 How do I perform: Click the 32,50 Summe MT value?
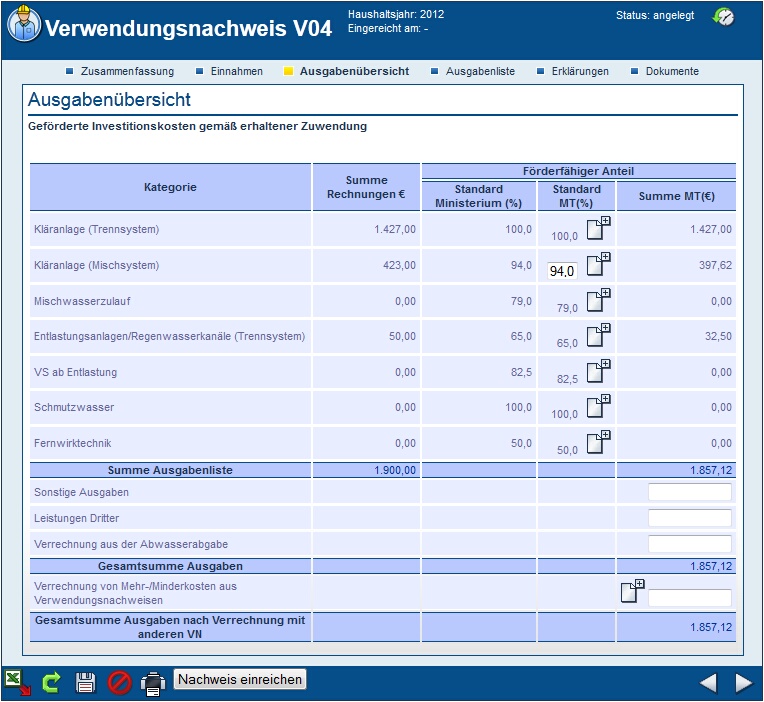[718, 336]
